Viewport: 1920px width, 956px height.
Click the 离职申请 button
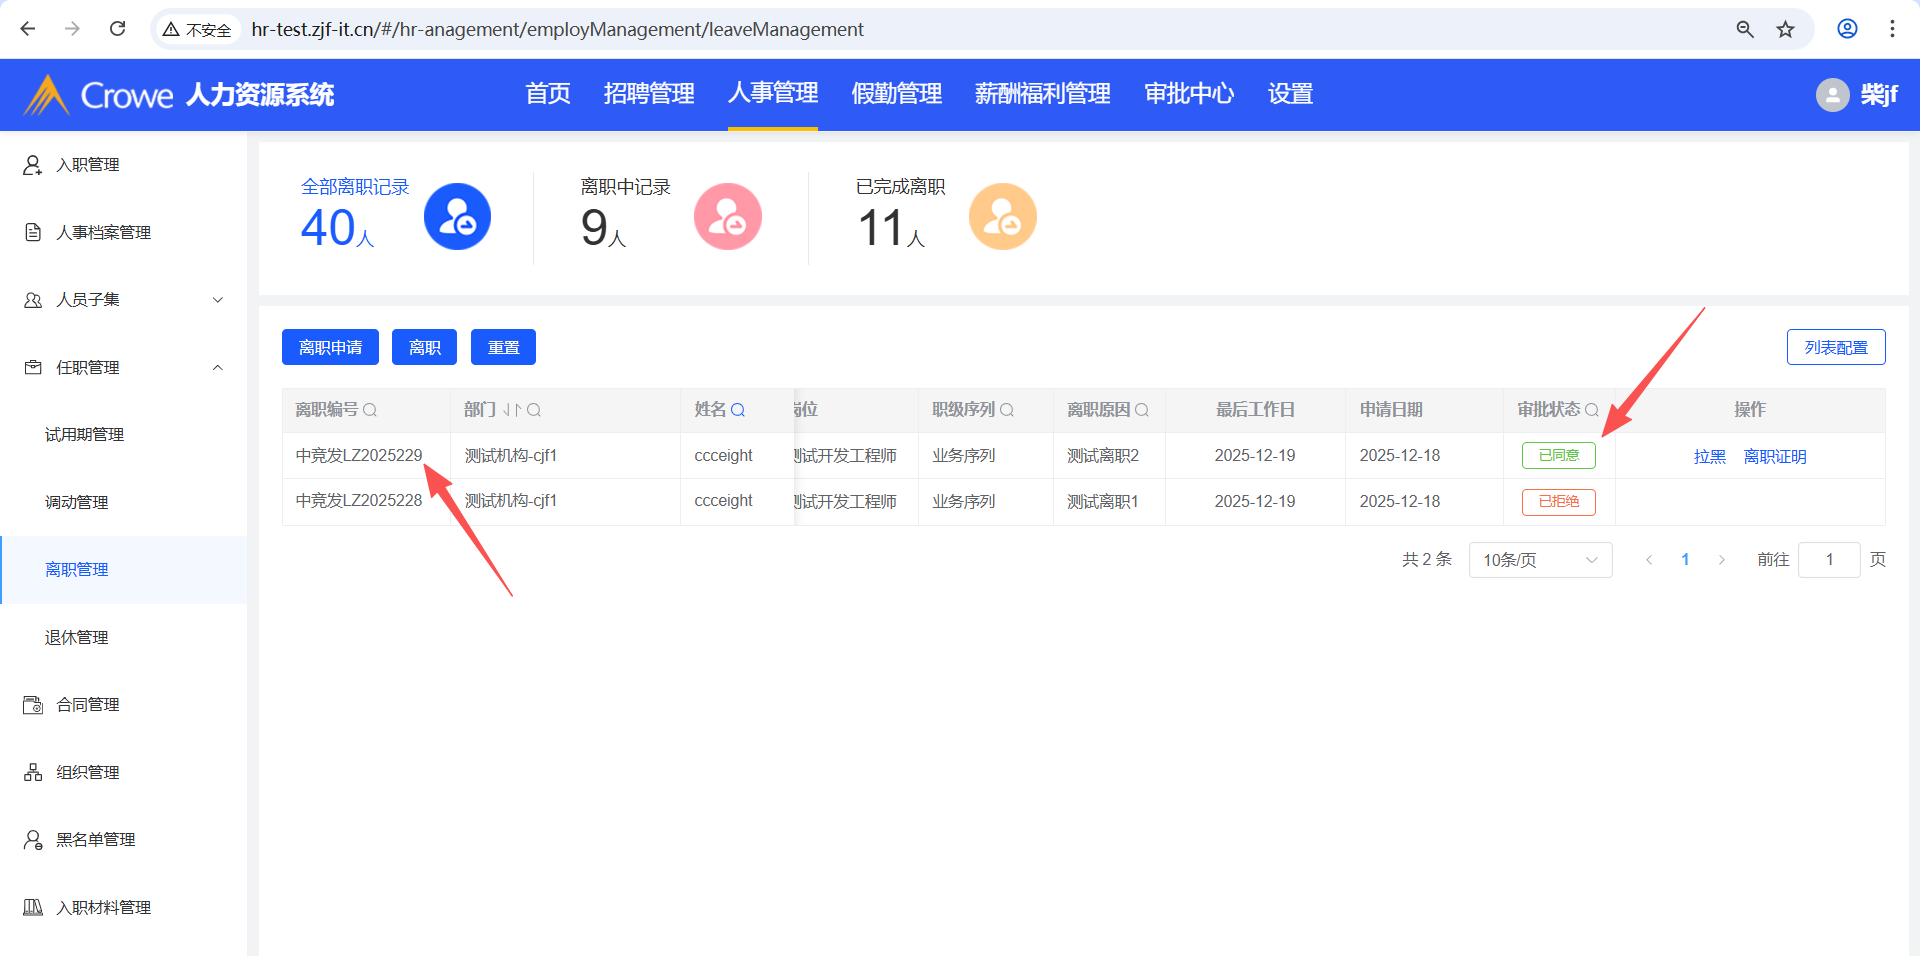[330, 347]
